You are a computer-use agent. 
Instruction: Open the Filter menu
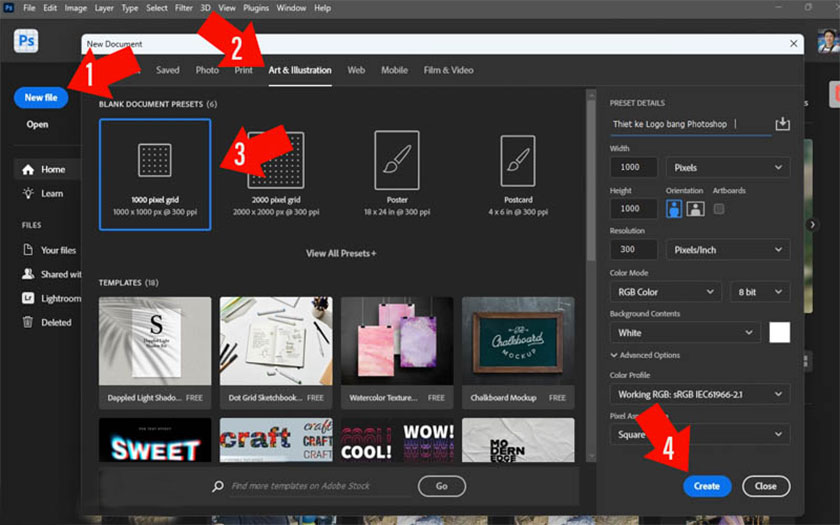(x=184, y=8)
